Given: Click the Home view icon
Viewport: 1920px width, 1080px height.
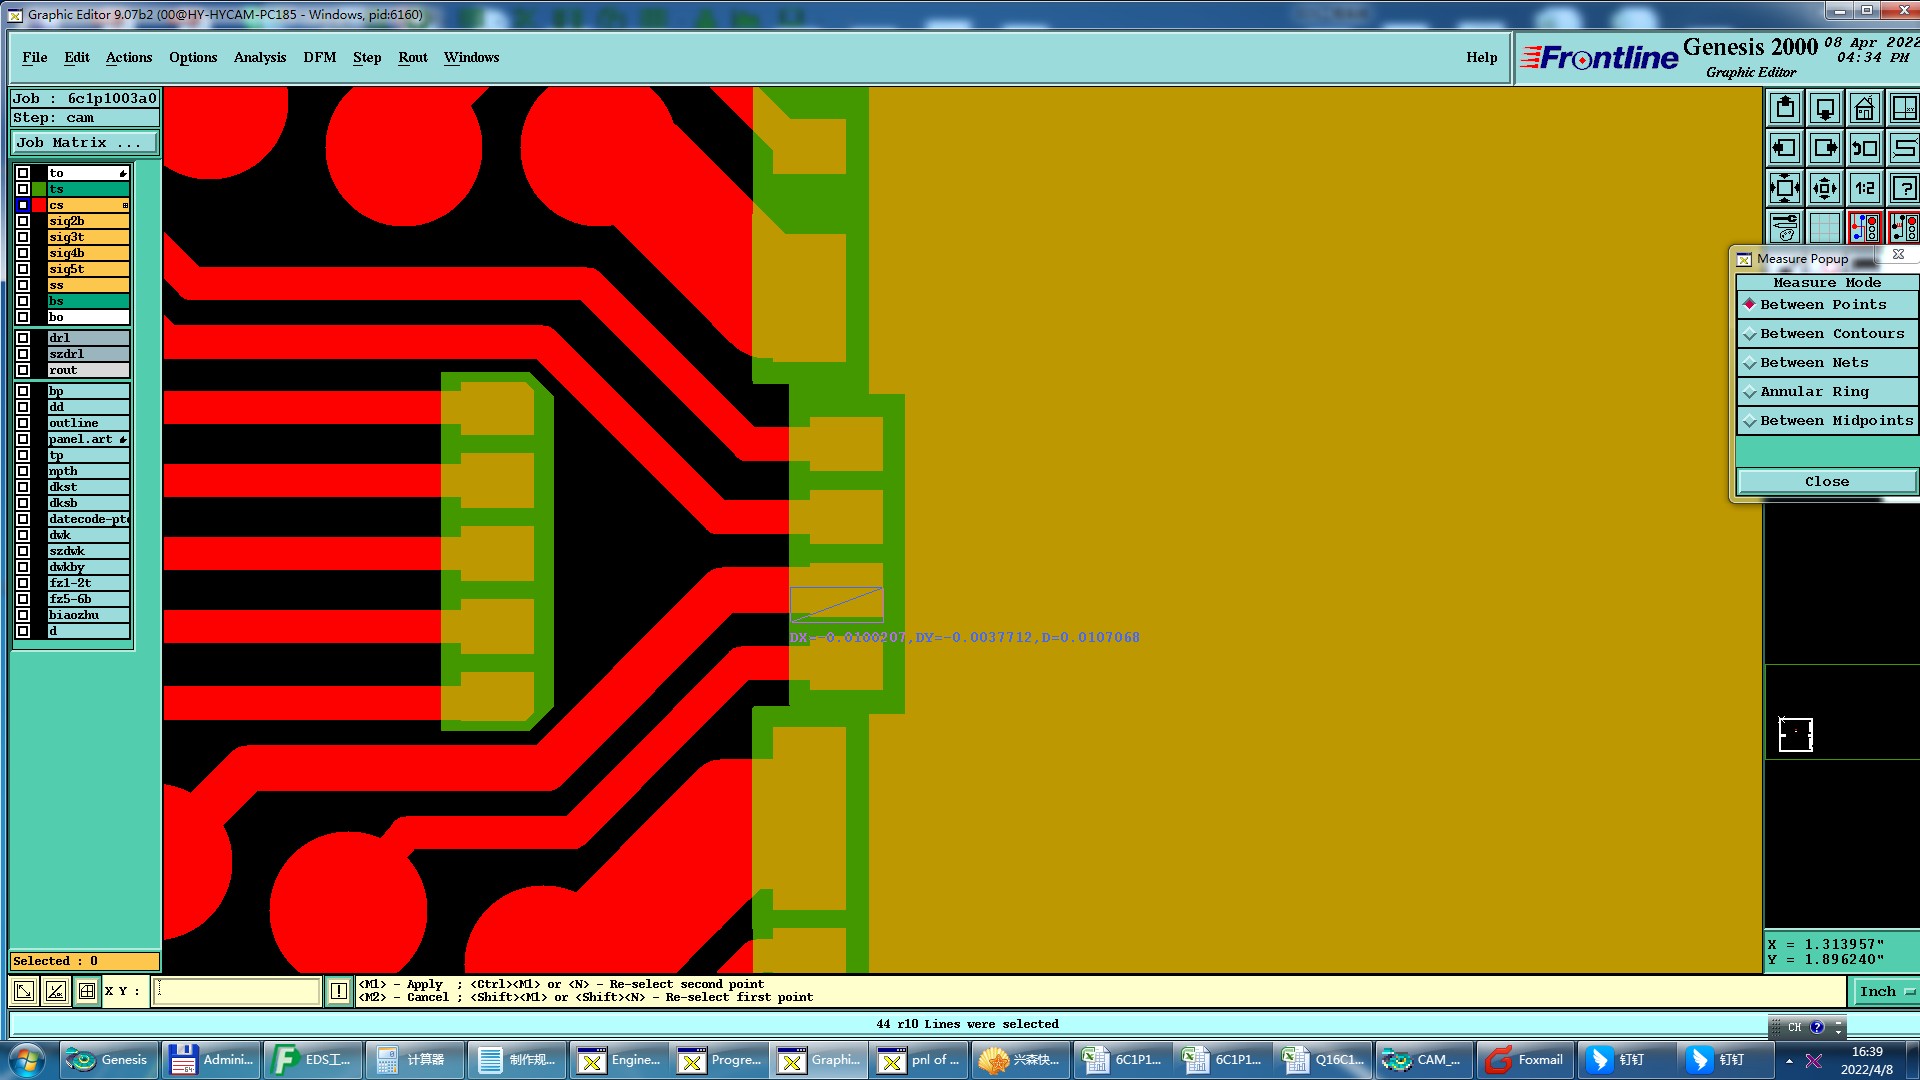Looking at the screenshot, I should [1864, 108].
